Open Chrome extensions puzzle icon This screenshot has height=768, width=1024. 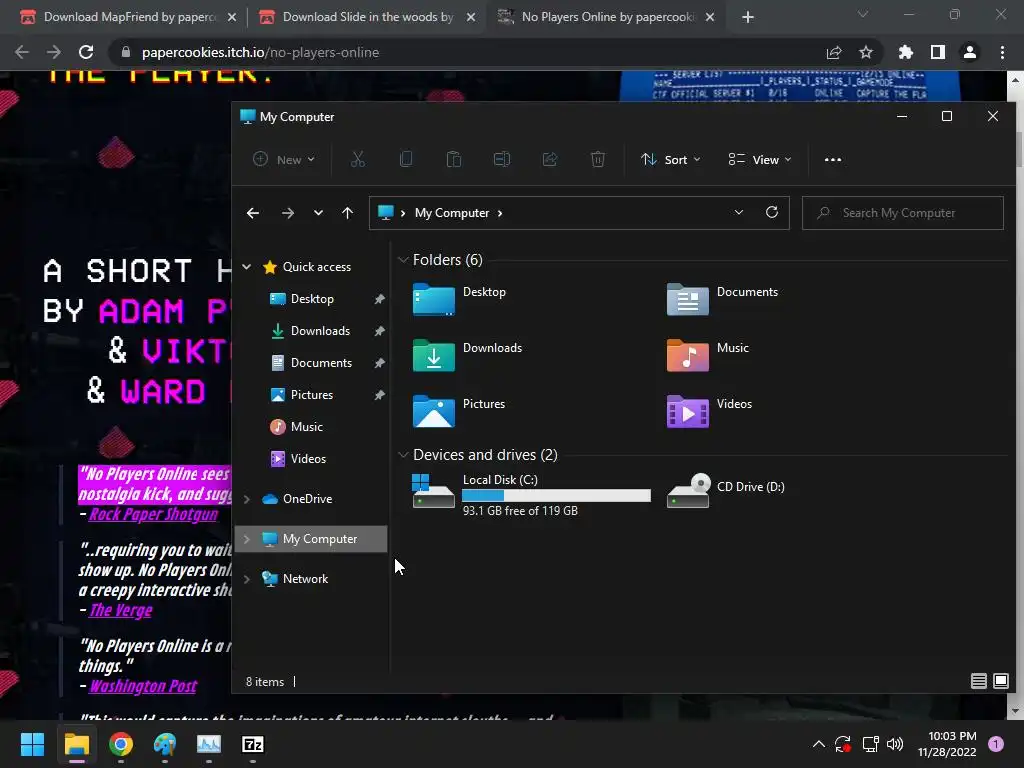[x=905, y=52]
